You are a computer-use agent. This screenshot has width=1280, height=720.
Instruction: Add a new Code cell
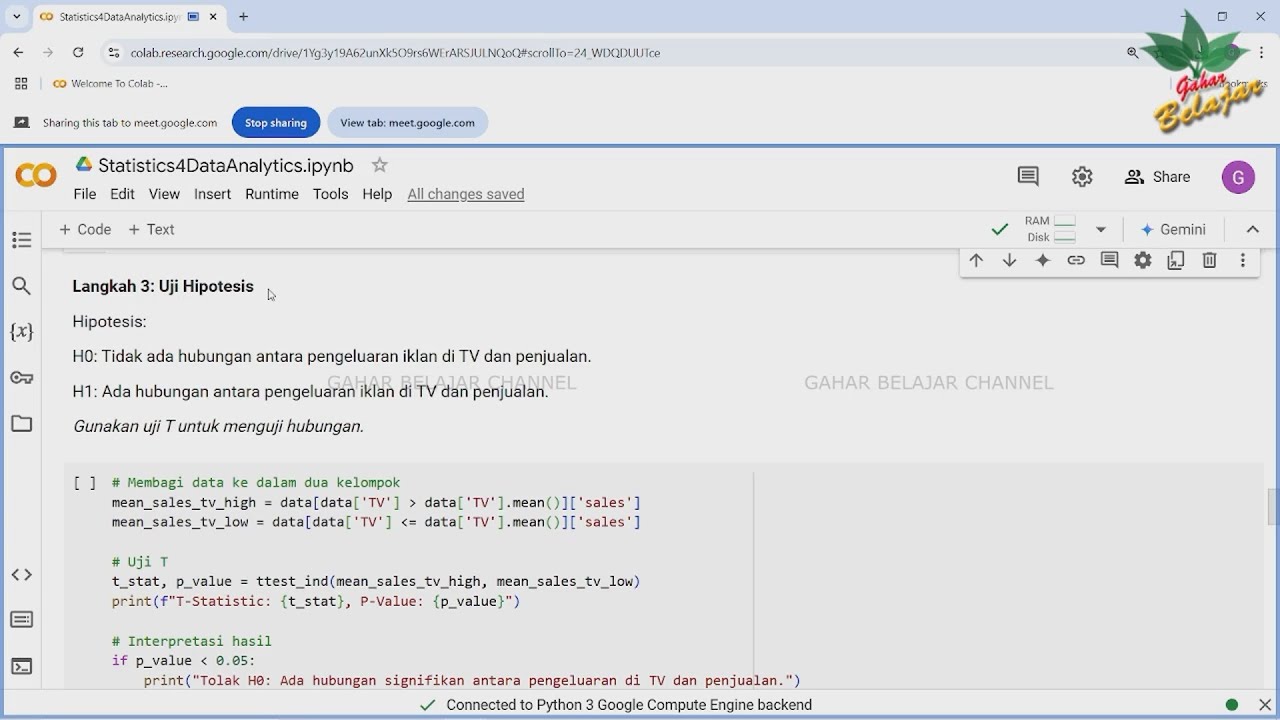click(85, 229)
